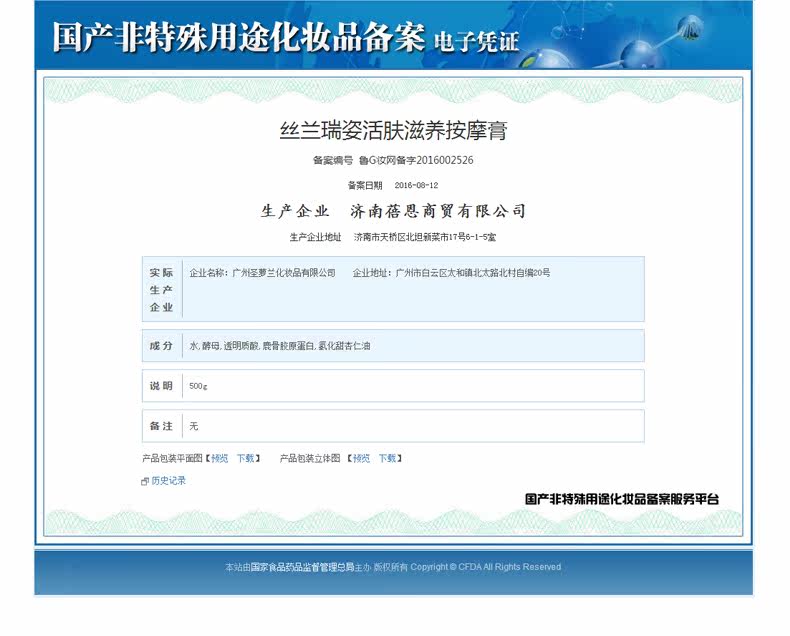
Task: Select the filing date 2016-08-12
Action: [x=416, y=185]
